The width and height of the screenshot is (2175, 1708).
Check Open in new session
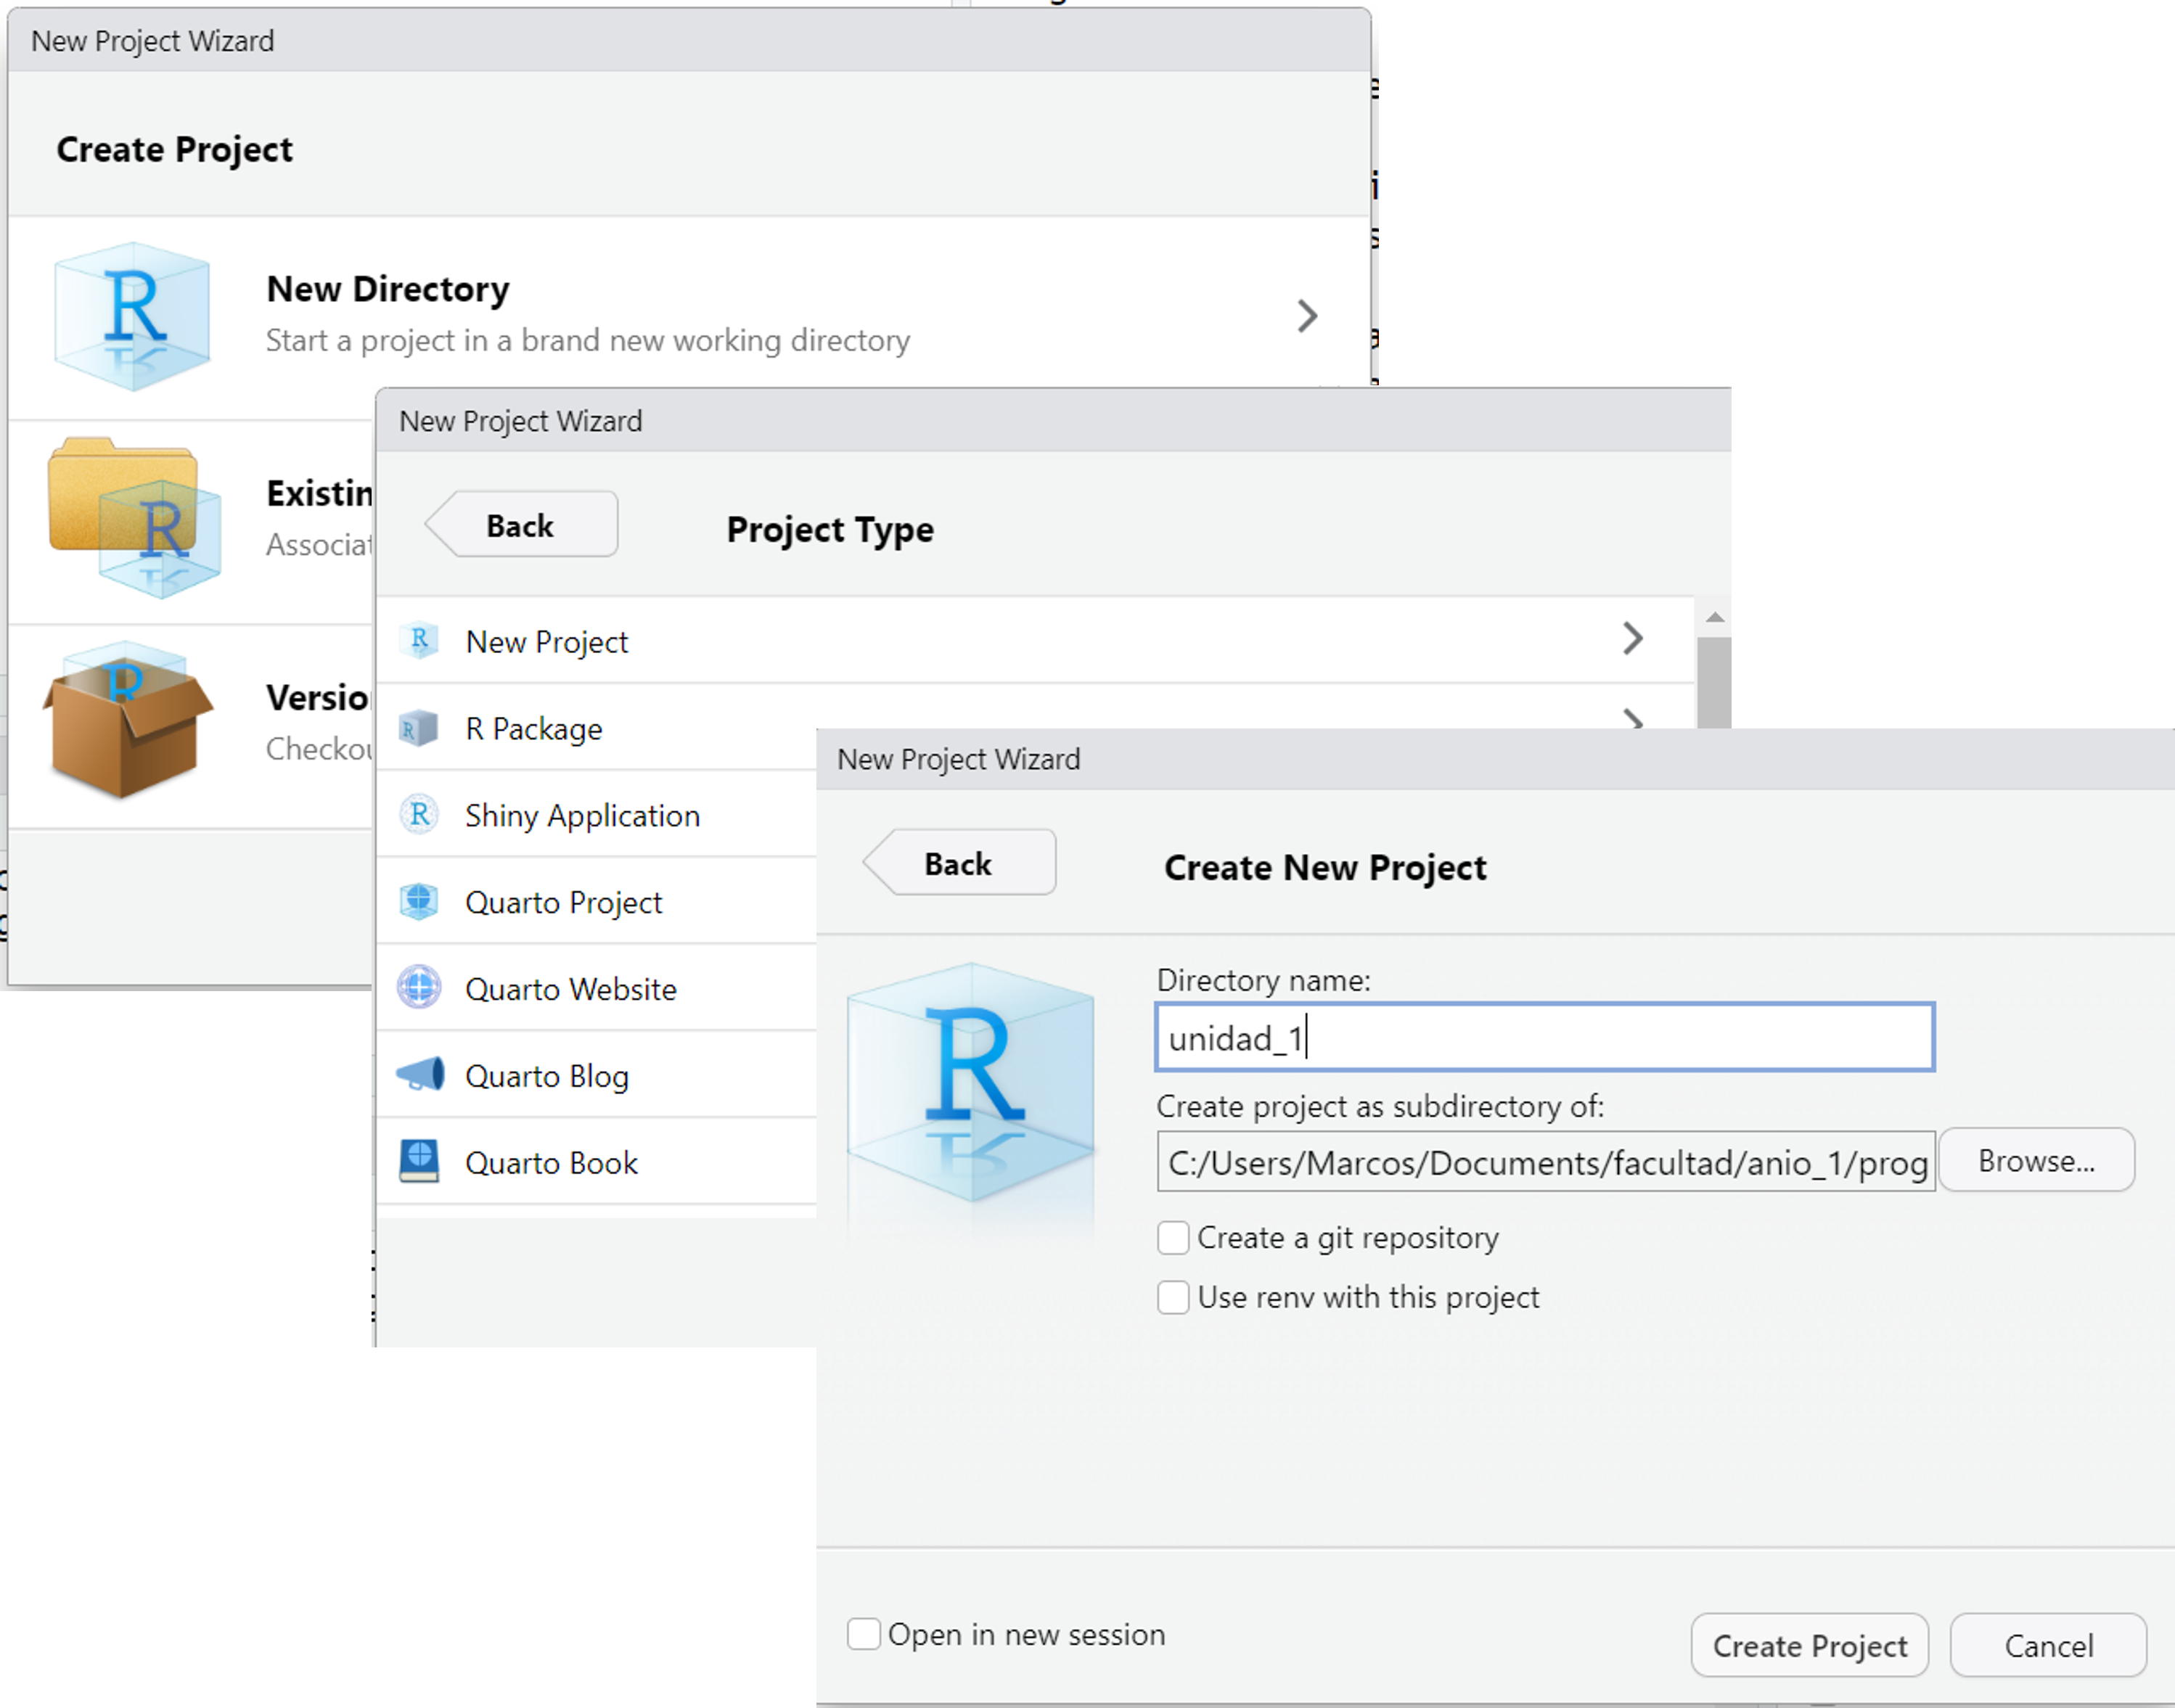[864, 1634]
